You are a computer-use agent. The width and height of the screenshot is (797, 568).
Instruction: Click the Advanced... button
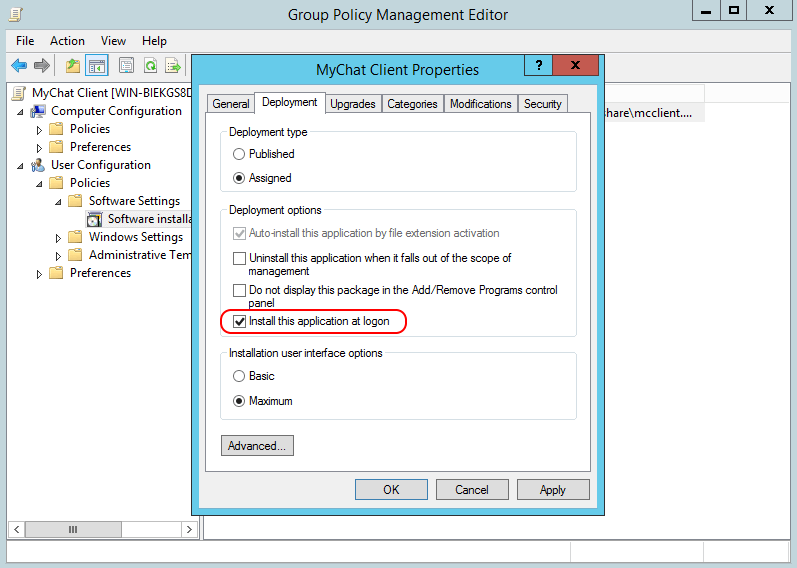click(x=257, y=446)
